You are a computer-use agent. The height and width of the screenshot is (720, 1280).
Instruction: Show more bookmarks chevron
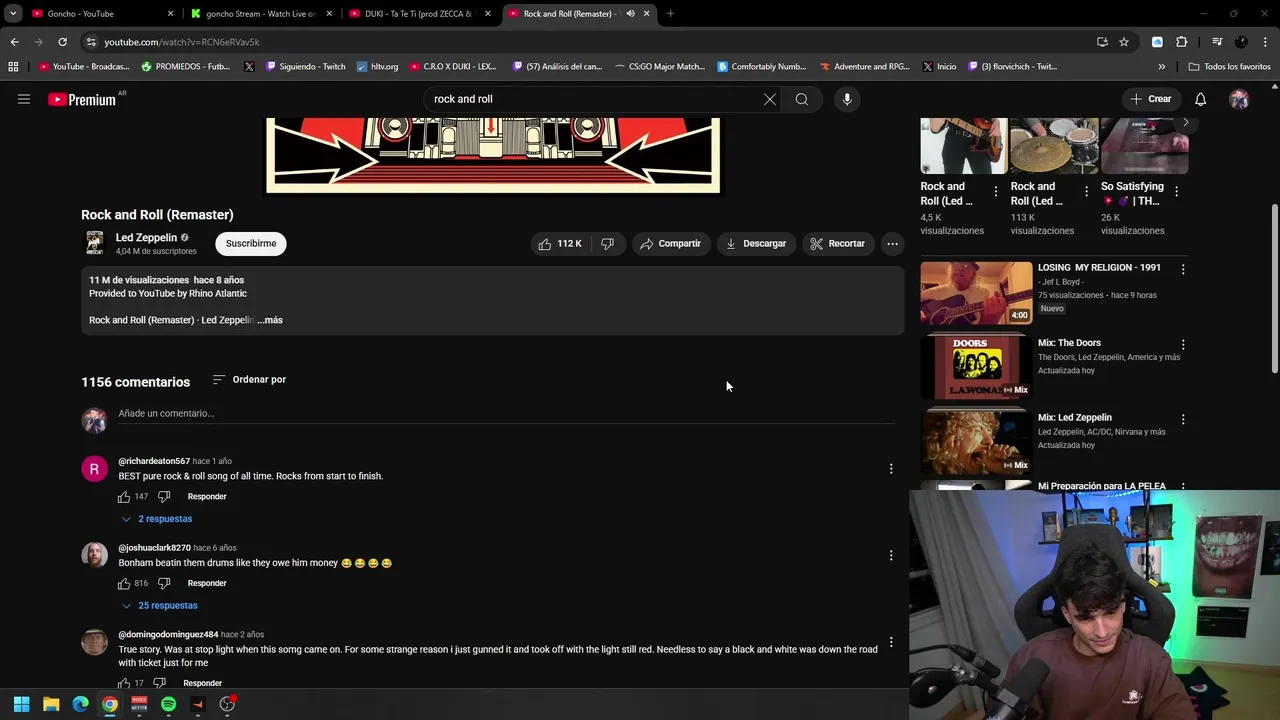[1161, 67]
